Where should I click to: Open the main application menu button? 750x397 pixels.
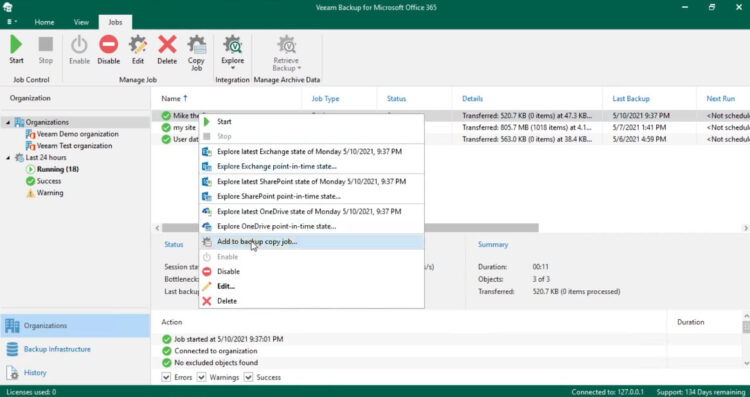pyautogui.click(x=12, y=22)
